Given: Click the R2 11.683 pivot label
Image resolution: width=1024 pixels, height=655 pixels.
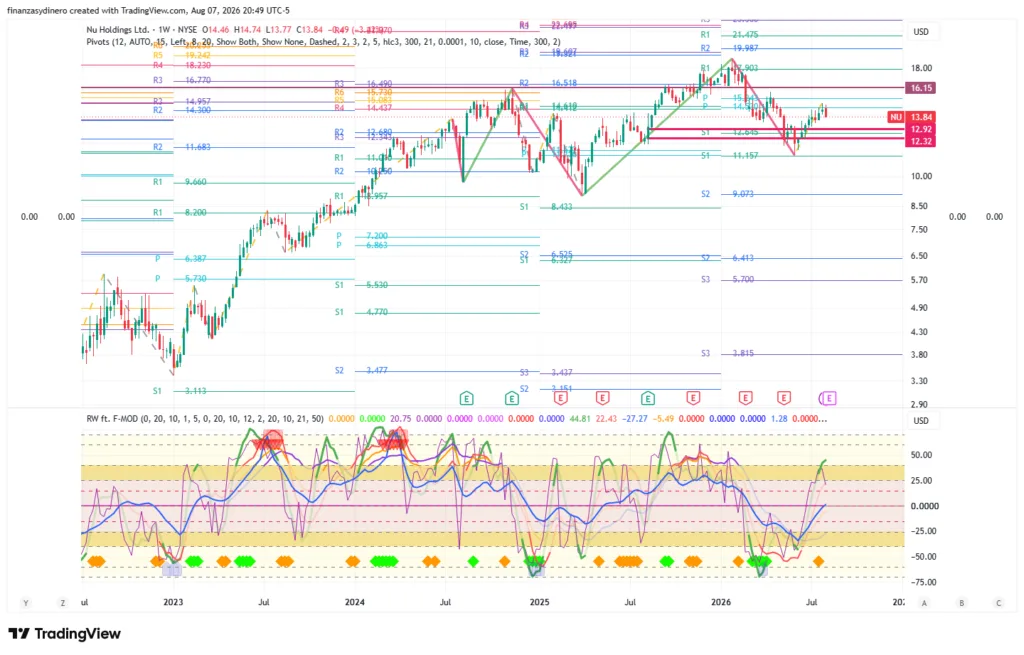Looking at the screenshot, I should (182, 148).
